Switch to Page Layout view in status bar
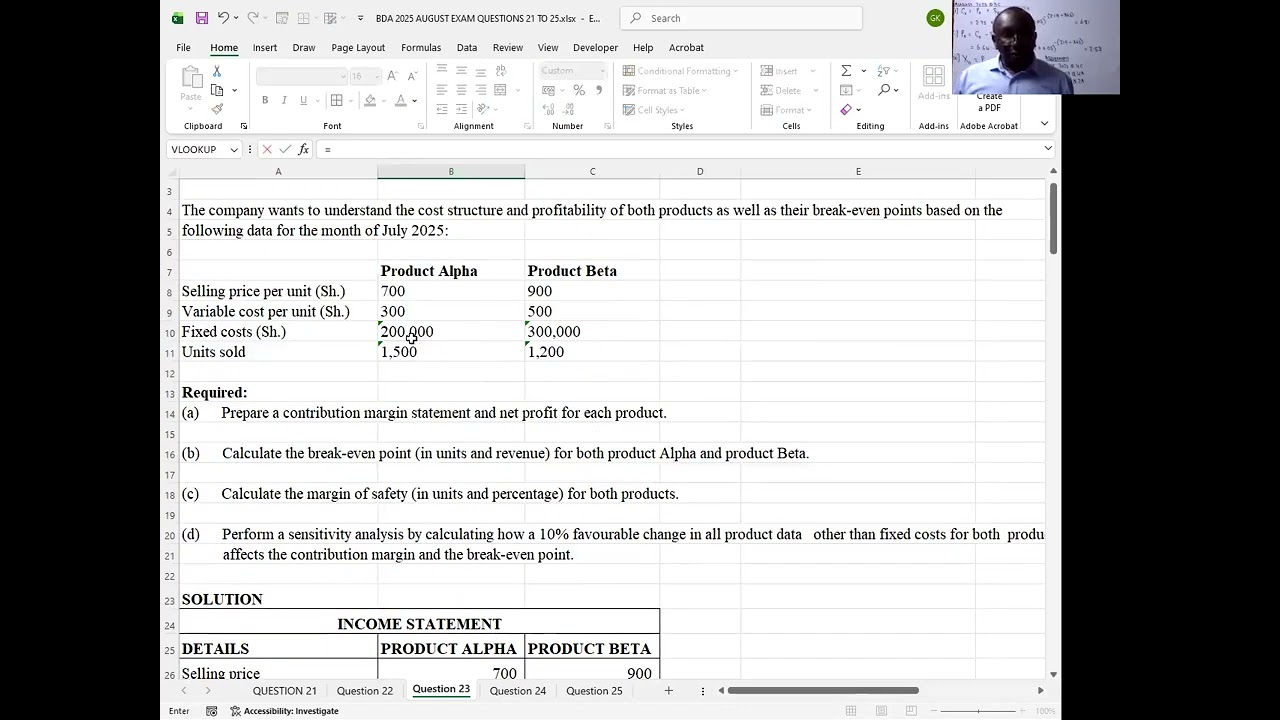 click(x=881, y=711)
